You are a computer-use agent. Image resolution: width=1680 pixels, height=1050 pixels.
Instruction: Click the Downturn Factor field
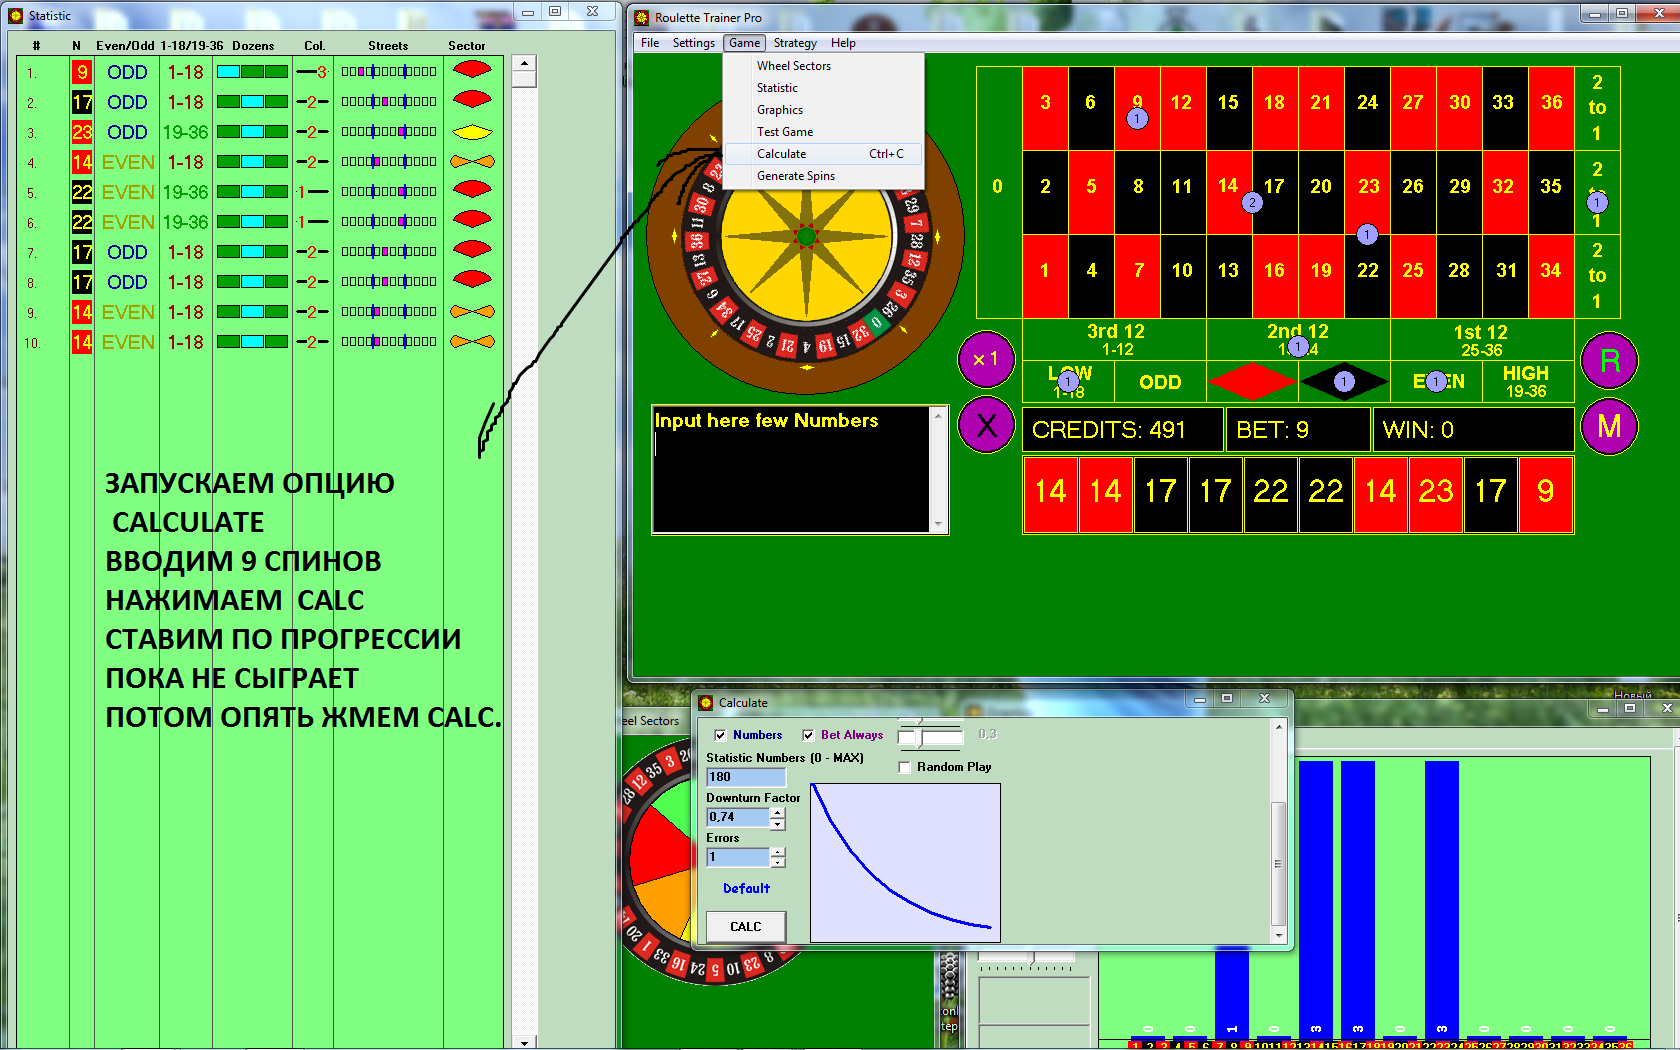pos(738,817)
